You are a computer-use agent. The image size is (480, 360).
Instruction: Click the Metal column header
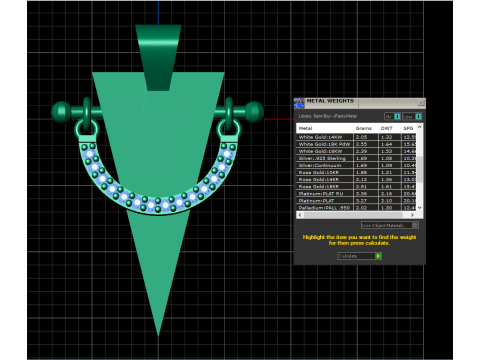[x=325, y=128]
